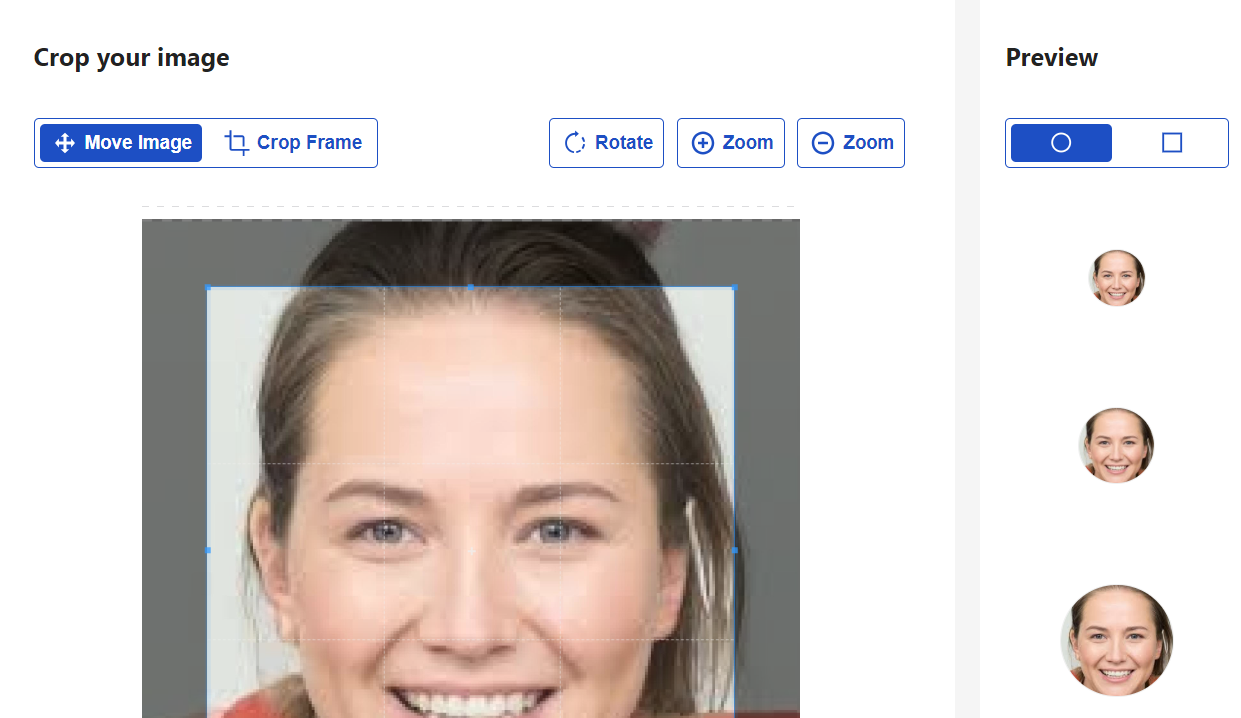This screenshot has height=718, width=1241.
Task: Zoom out using the minus Zoom button
Action: pyautogui.click(x=851, y=143)
